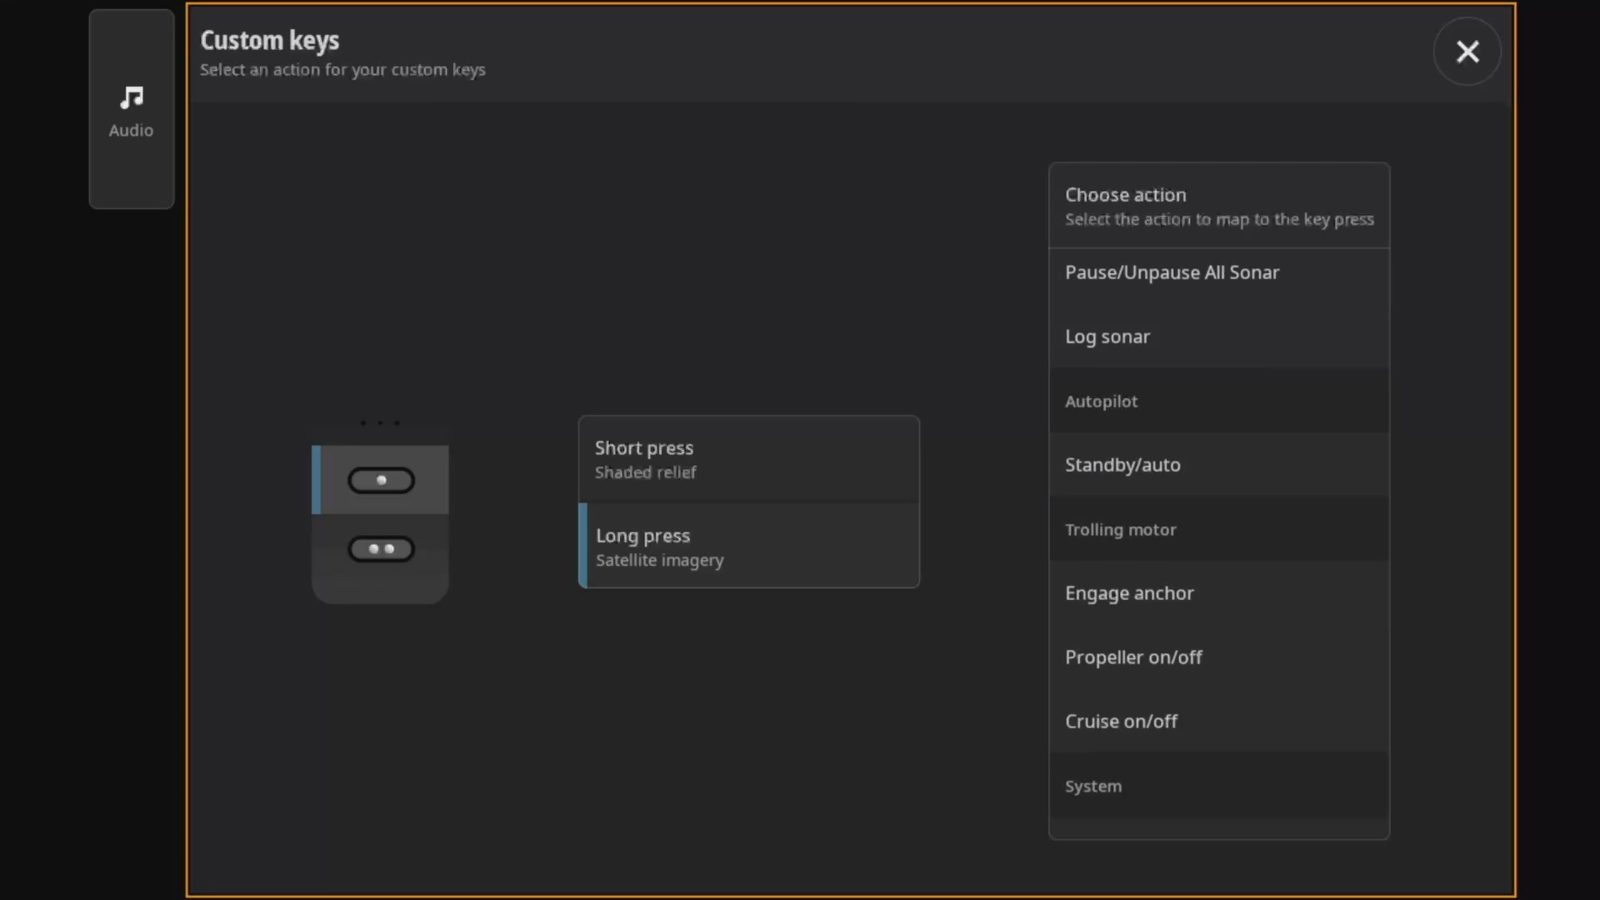Select the single-dot custom key

[380, 481]
